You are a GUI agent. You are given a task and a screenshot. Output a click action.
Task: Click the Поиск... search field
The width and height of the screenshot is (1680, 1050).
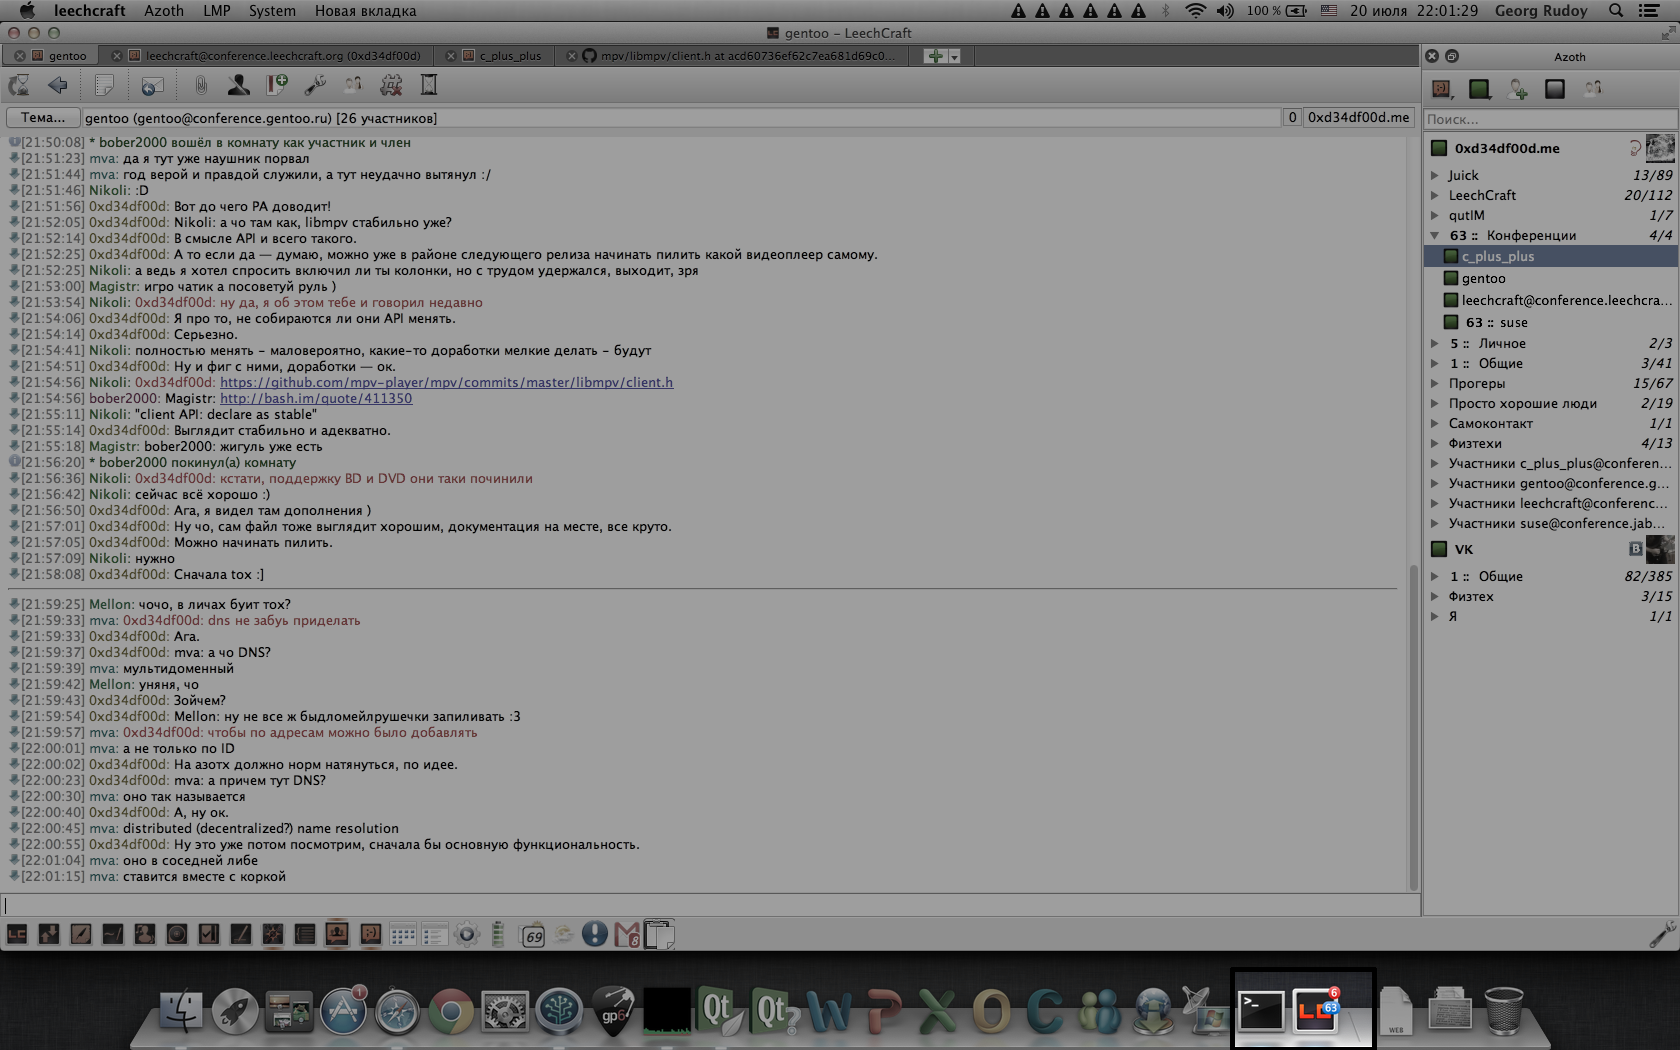click(1551, 119)
